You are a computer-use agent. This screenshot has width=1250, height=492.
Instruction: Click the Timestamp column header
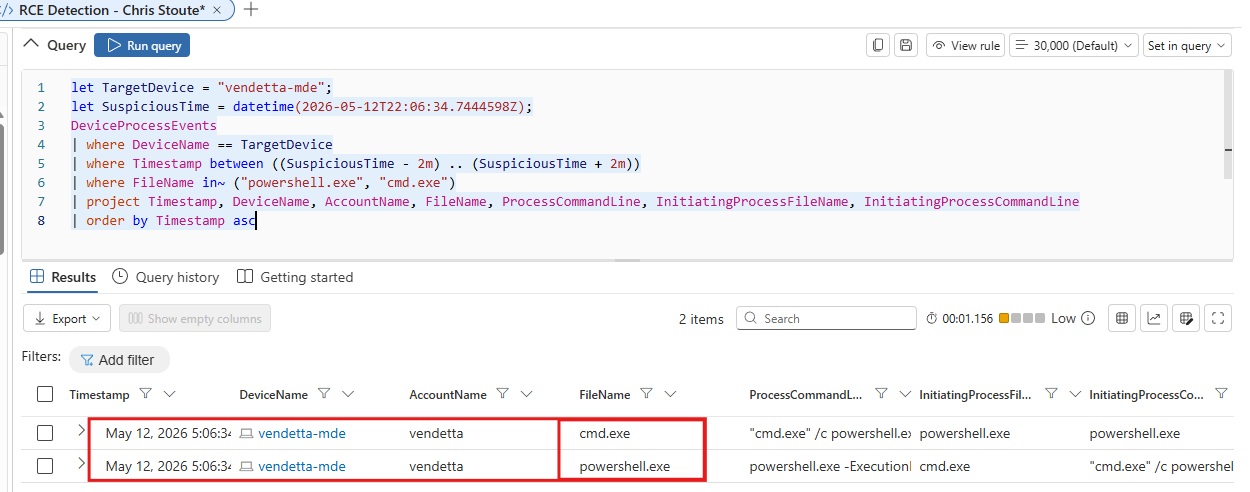(x=99, y=394)
